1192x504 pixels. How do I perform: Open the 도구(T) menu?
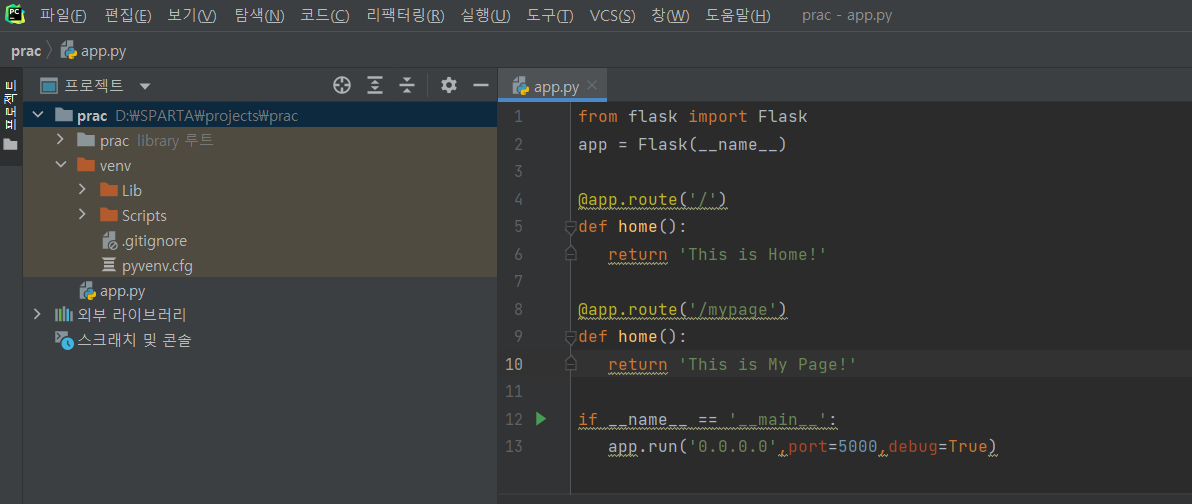550,16
